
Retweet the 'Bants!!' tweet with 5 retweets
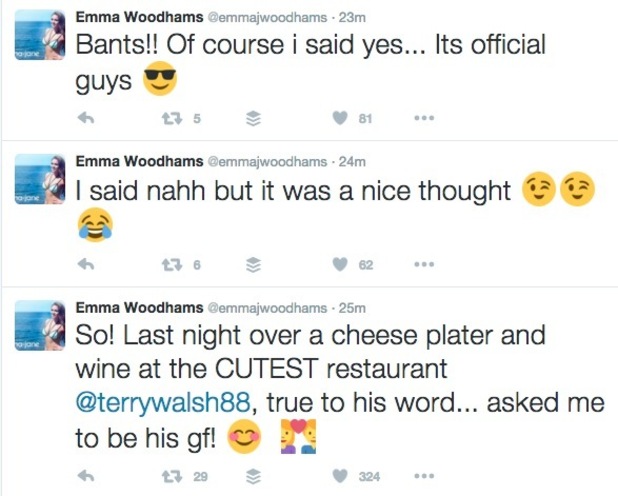pyautogui.click(x=172, y=118)
